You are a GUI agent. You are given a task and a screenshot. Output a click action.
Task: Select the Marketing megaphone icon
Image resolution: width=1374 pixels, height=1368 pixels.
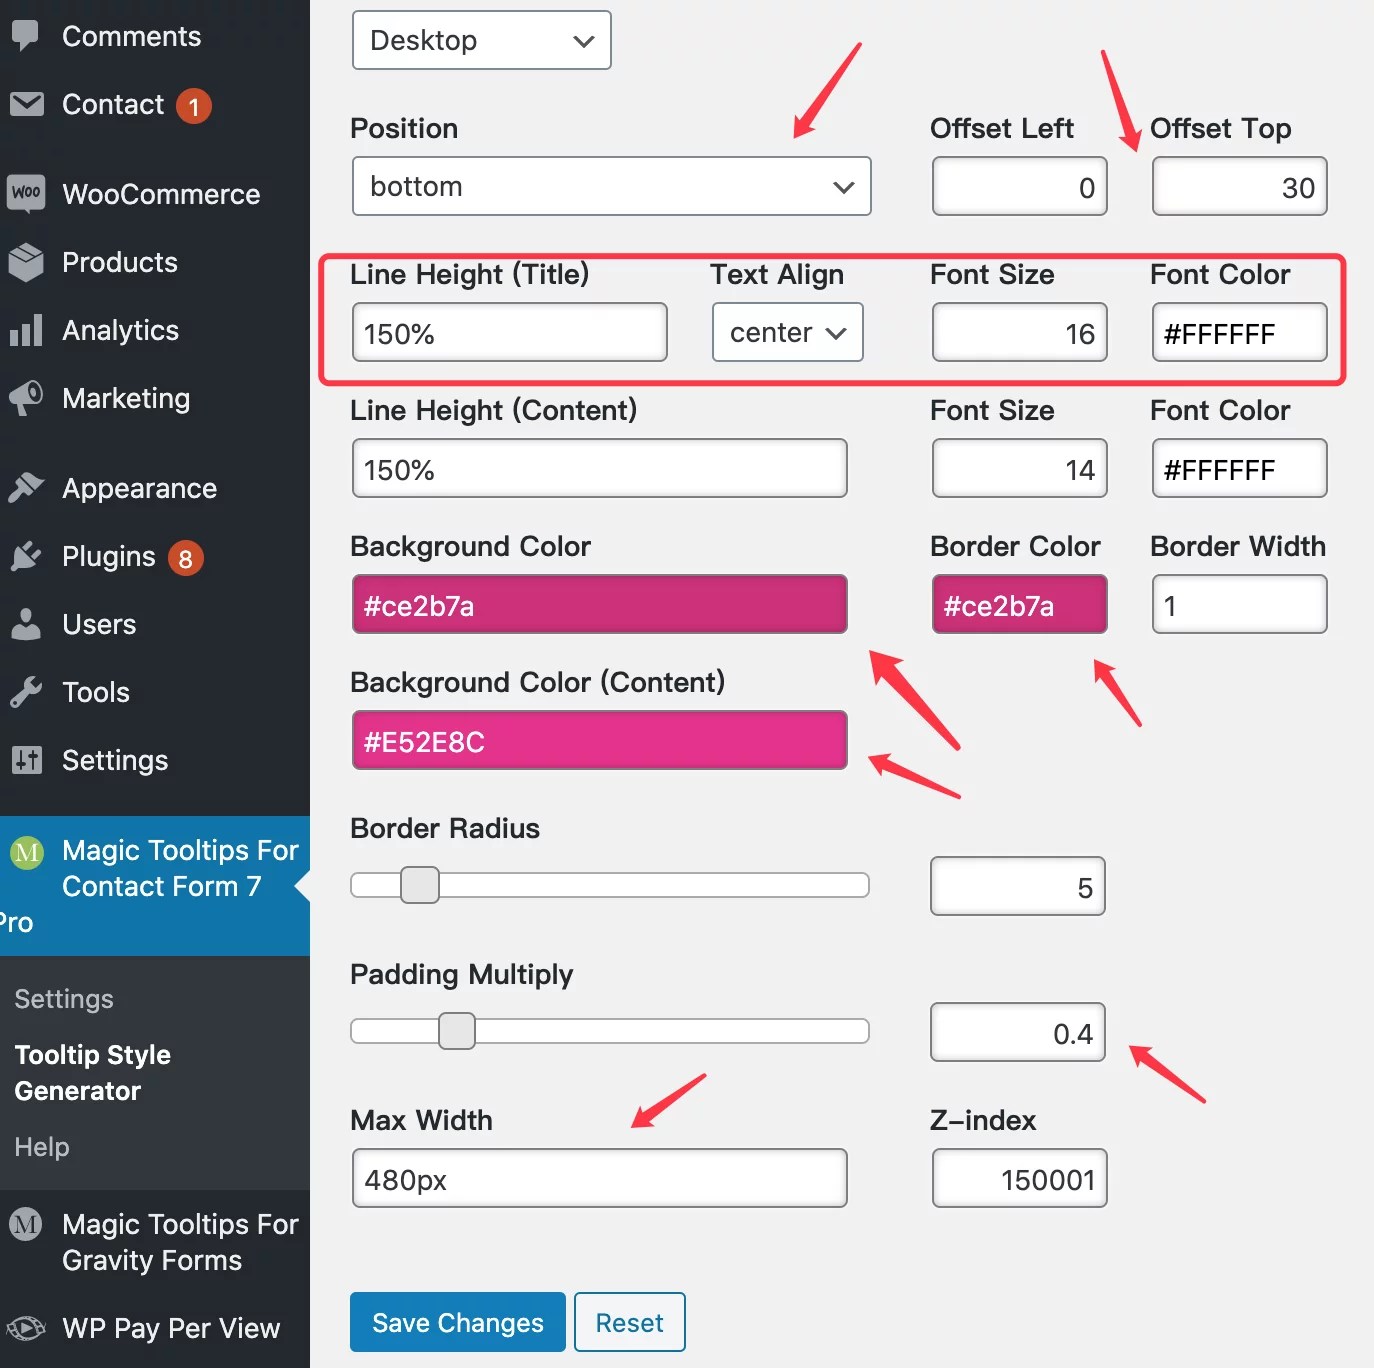pos(27,397)
